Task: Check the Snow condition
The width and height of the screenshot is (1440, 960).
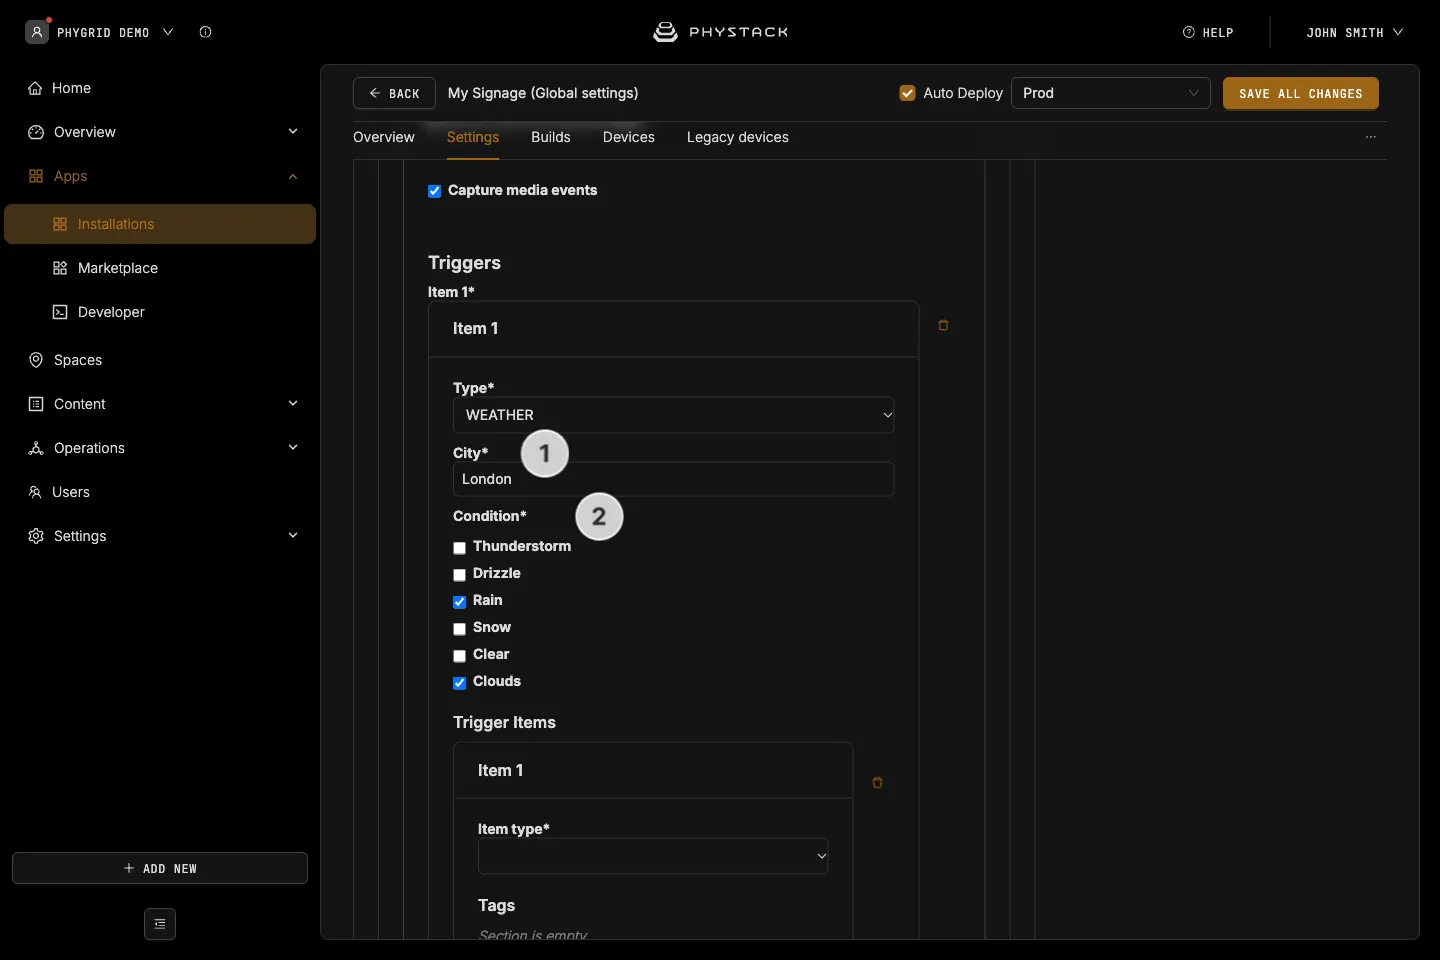Action: 459,629
